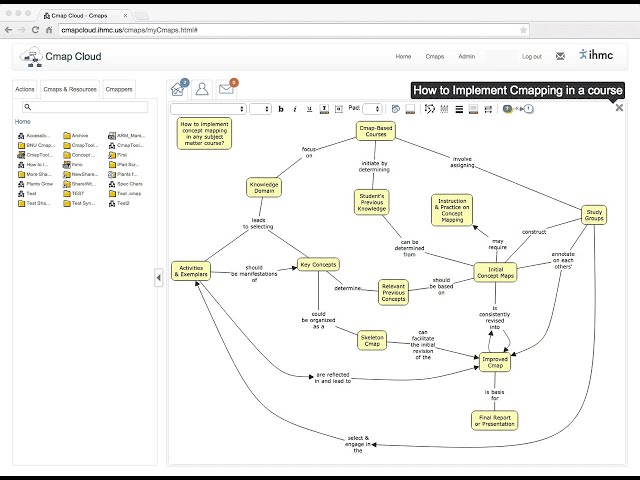Image resolution: width=640 pixels, height=480 pixels.
Task: Select the Study Groups node
Action: [594, 215]
